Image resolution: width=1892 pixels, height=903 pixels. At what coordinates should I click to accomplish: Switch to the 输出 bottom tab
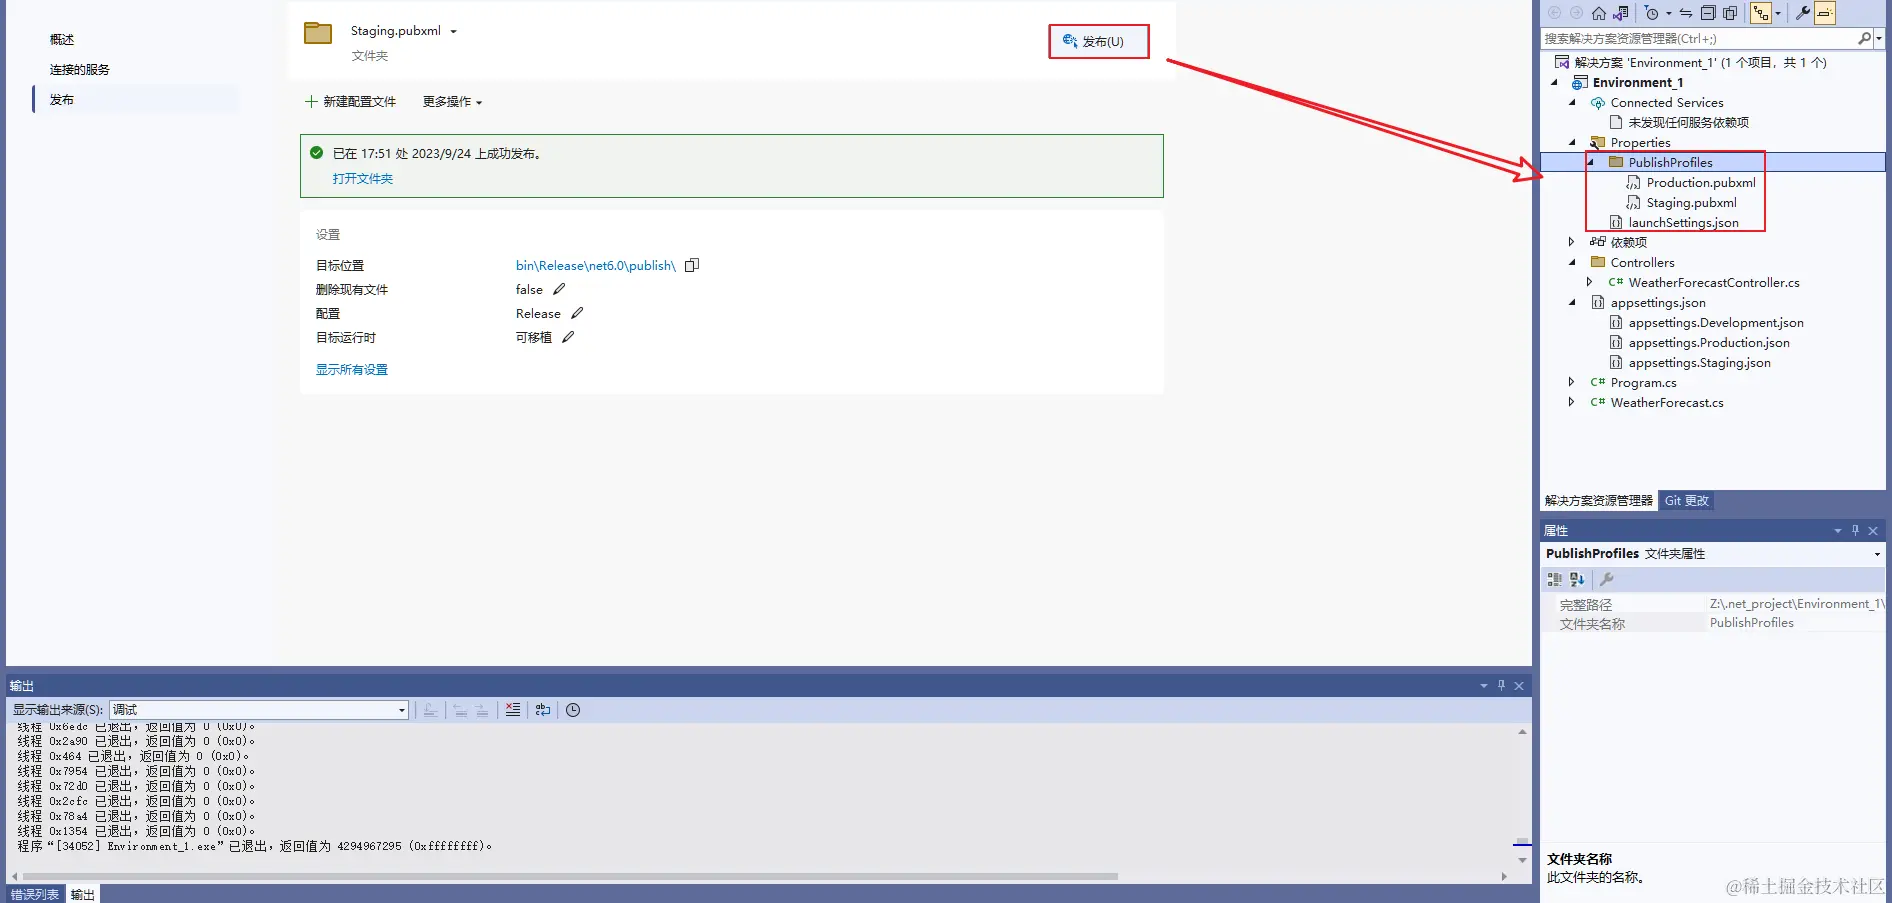pyautogui.click(x=83, y=894)
